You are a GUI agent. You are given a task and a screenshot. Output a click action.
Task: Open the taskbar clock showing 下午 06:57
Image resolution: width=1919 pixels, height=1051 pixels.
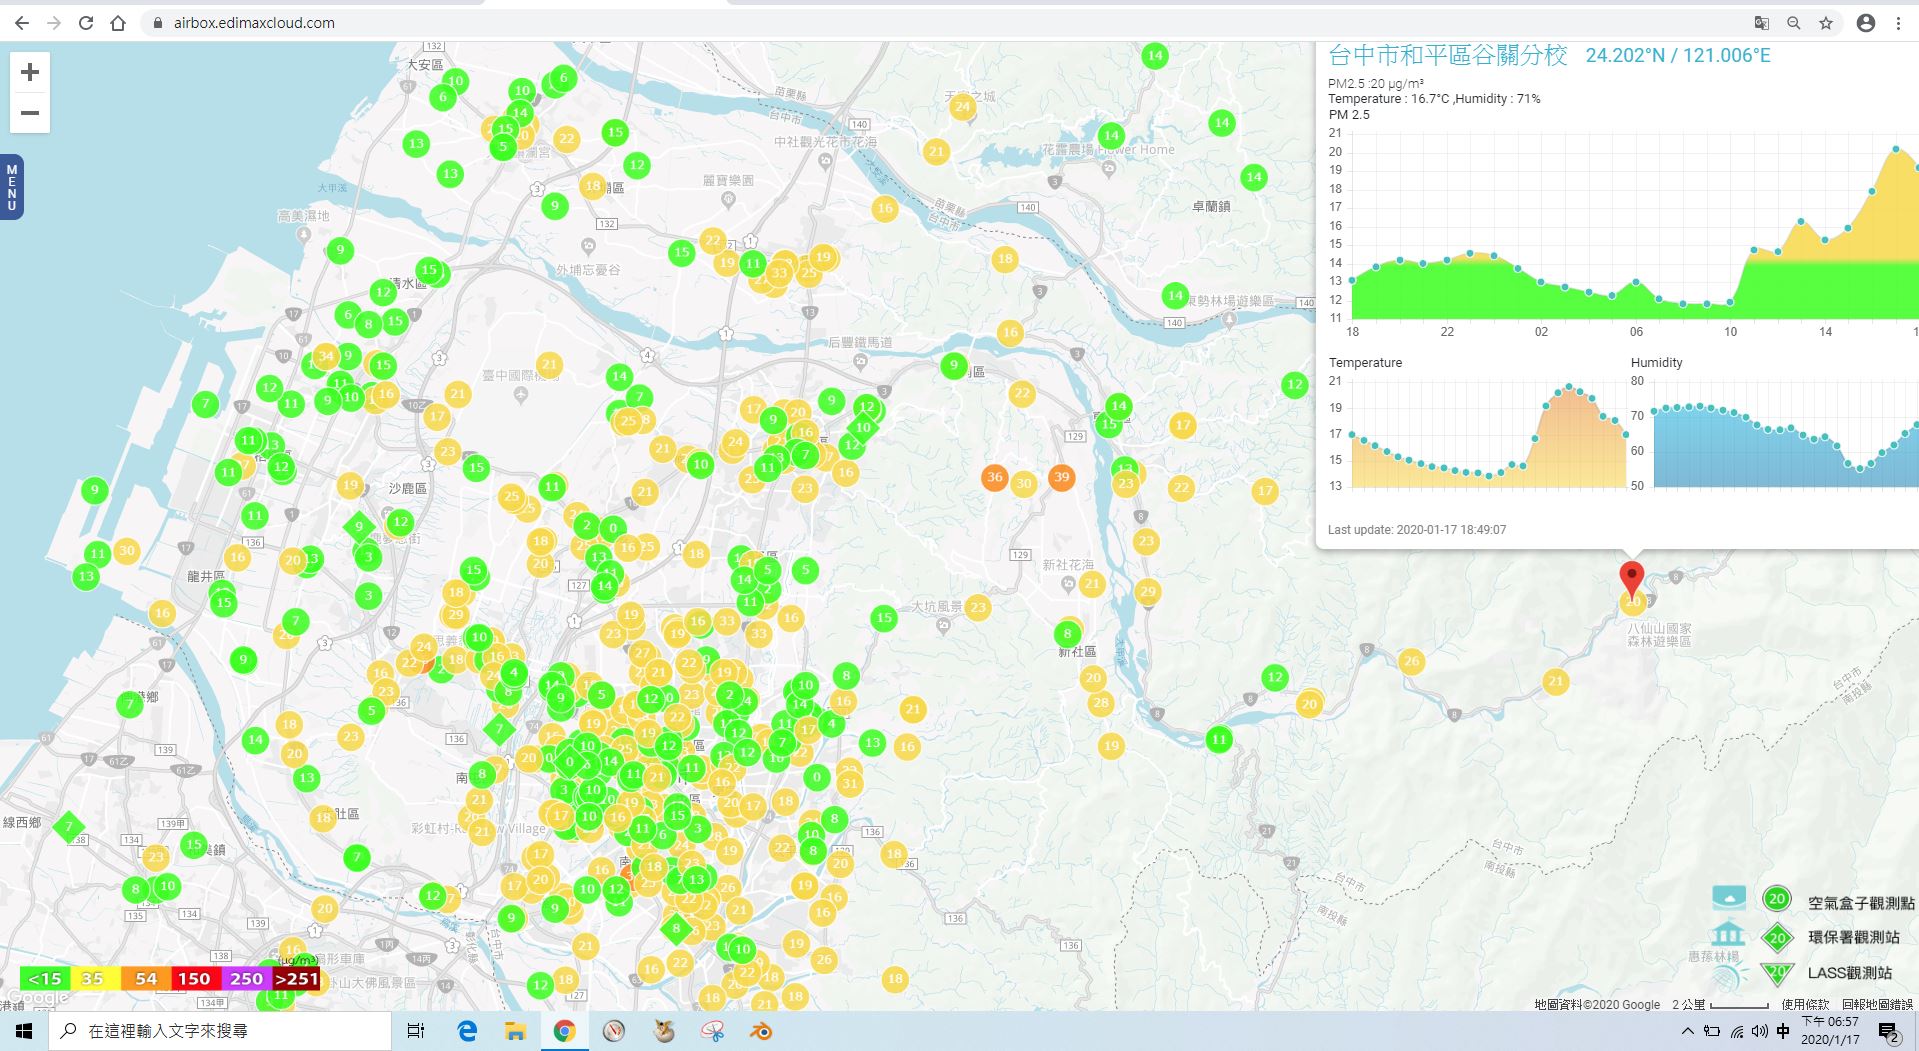point(1830,1031)
